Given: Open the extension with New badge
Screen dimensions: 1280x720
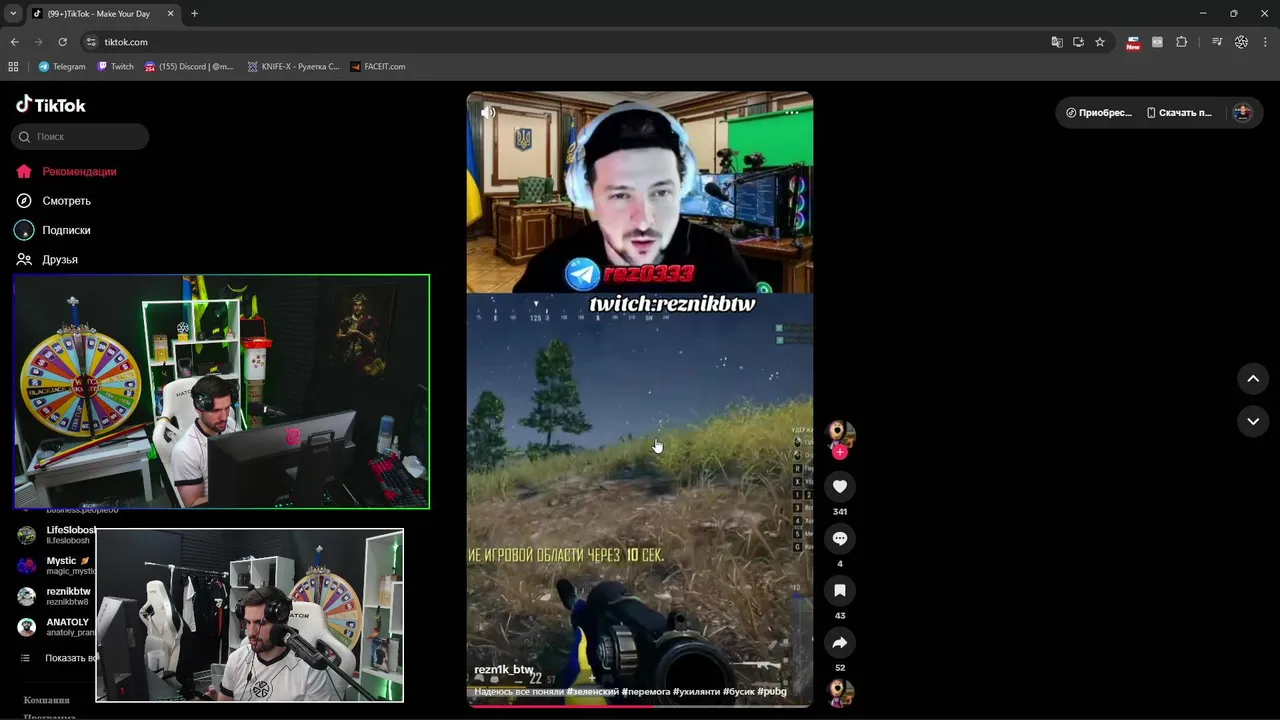Looking at the screenshot, I should [1133, 42].
